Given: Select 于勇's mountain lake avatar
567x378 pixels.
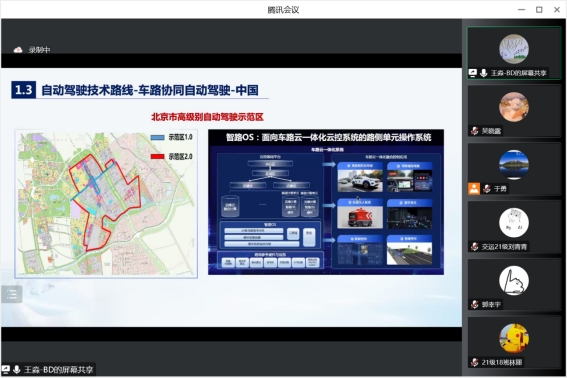Looking at the screenshot, I should tap(514, 165).
